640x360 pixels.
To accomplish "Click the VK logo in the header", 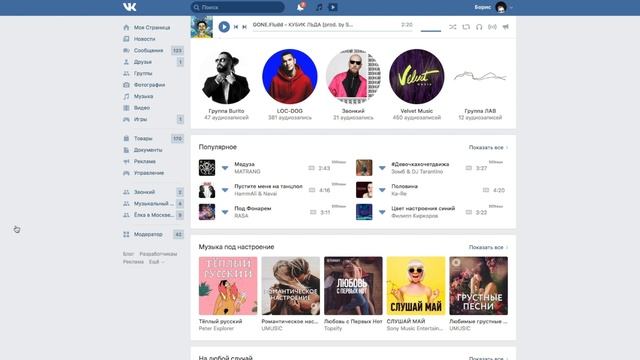I will pos(129,7).
